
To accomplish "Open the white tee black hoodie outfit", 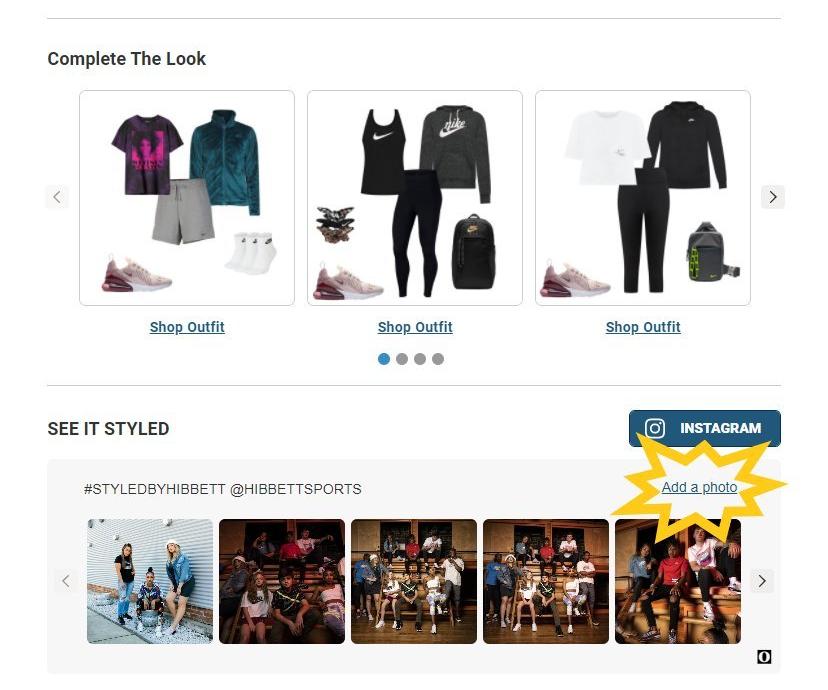I will tap(643, 198).
